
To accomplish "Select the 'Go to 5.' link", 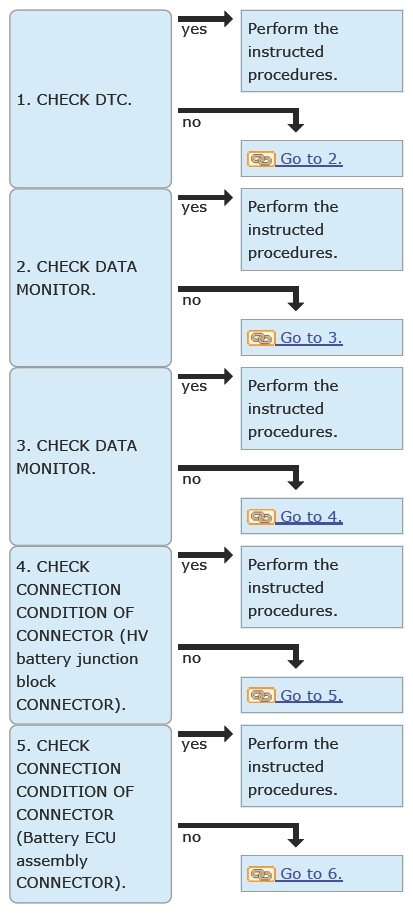I will click(311, 695).
